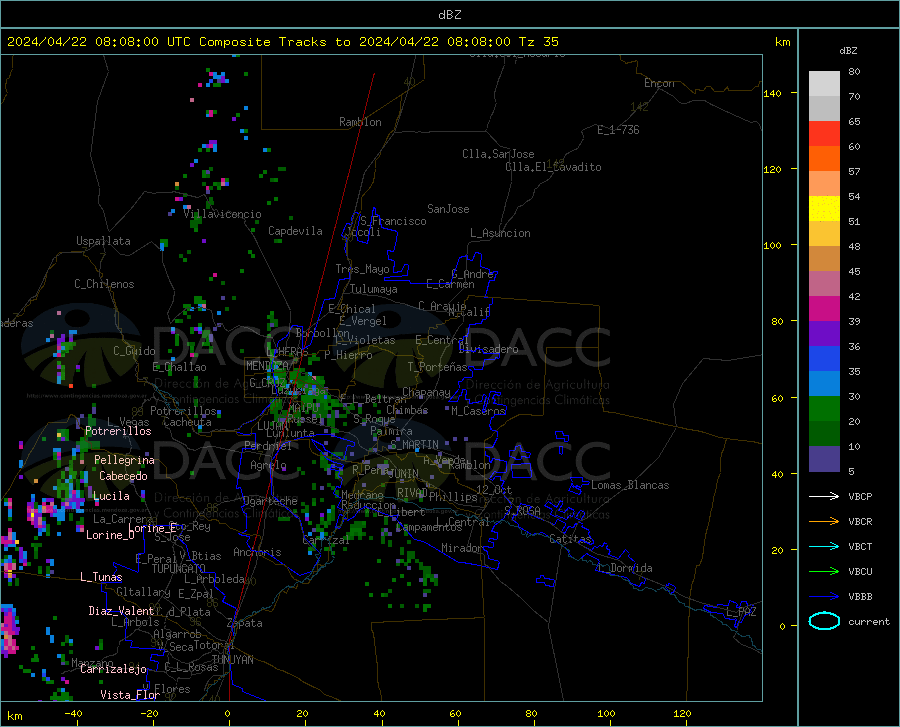The width and height of the screenshot is (900, 727).
Task: Select the brown 48 dBZ color swatch
Action: tap(824, 259)
